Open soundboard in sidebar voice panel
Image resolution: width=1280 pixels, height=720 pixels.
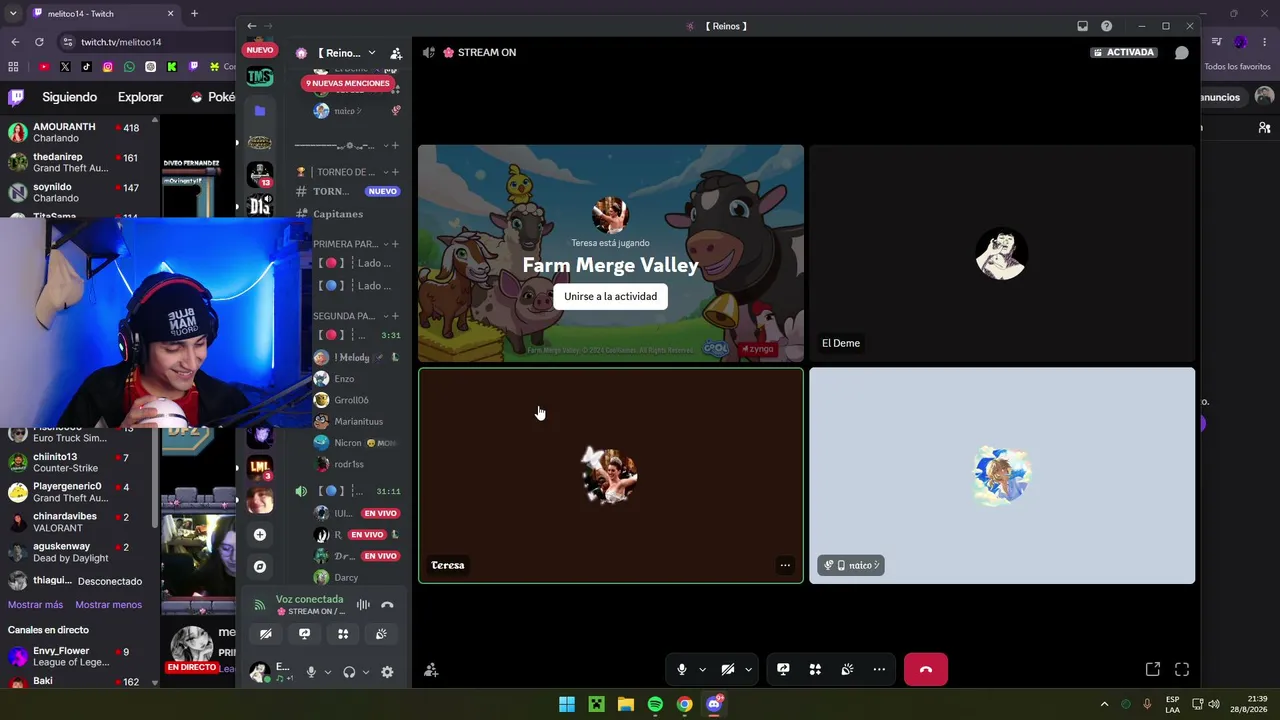coord(381,634)
